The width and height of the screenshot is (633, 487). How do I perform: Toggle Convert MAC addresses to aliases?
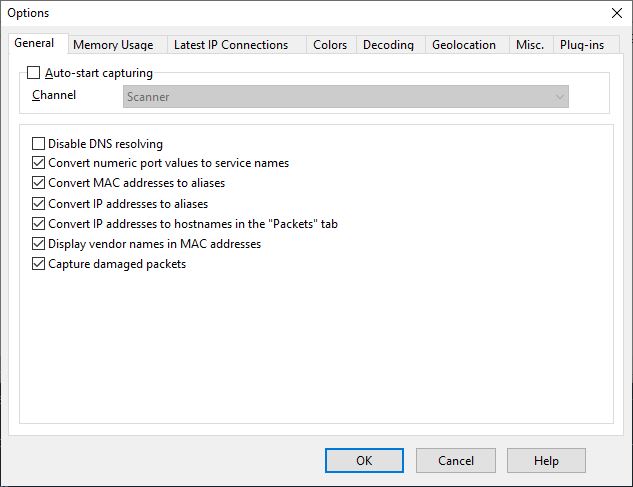click(39, 183)
